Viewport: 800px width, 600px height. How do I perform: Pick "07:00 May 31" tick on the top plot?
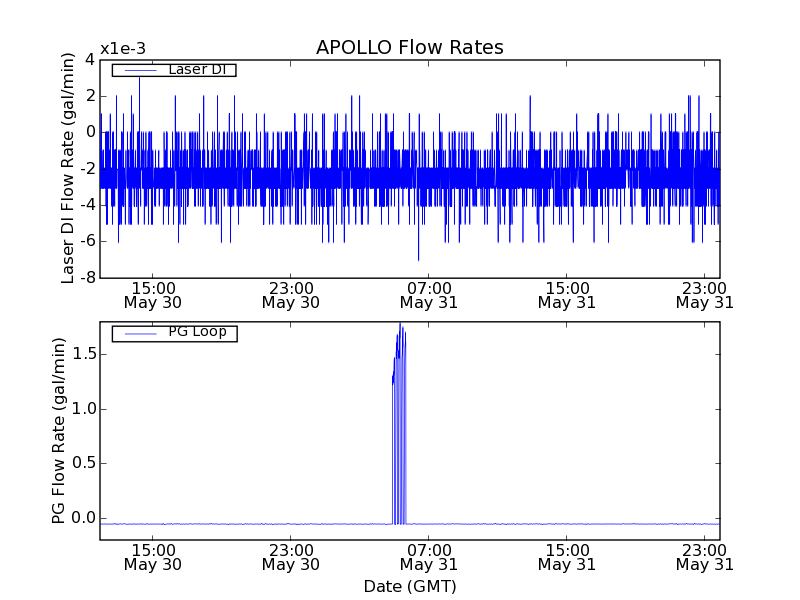pyautogui.click(x=428, y=294)
